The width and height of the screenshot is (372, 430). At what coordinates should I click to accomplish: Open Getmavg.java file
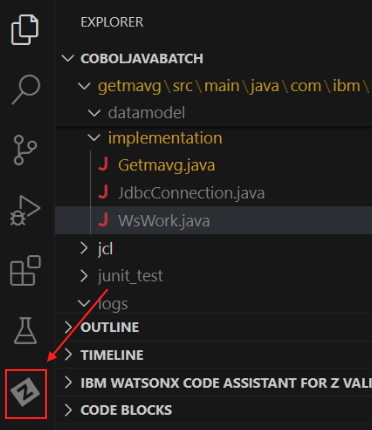[x=166, y=165]
